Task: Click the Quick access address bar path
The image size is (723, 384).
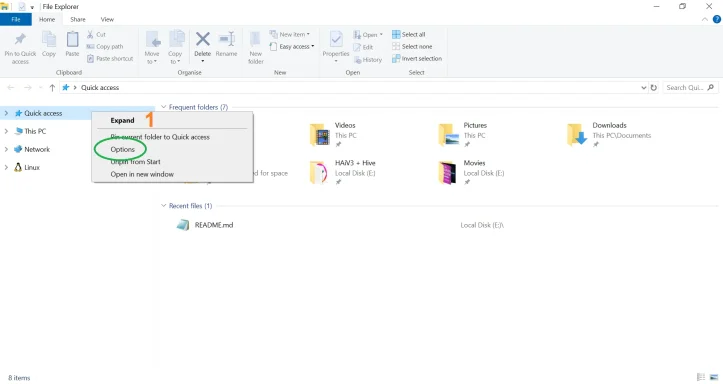Action: 100,88
